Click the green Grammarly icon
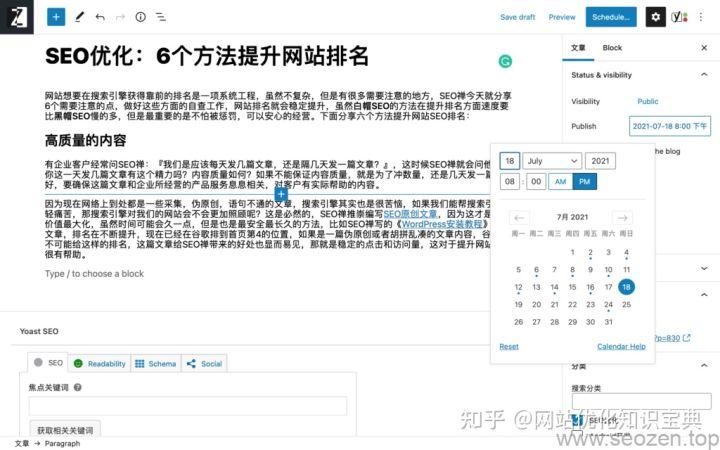 (x=505, y=61)
